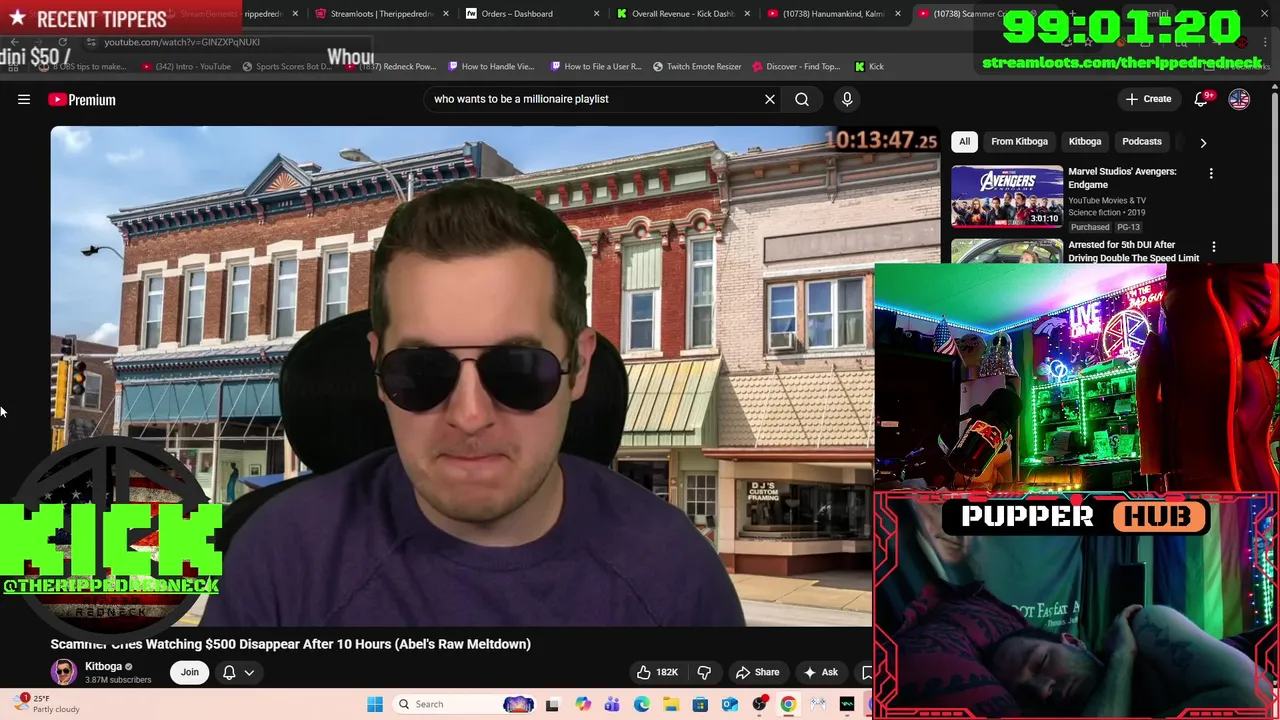This screenshot has width=1280, height=720.
Task: Click the Create button
Action: click(1148, 99)
